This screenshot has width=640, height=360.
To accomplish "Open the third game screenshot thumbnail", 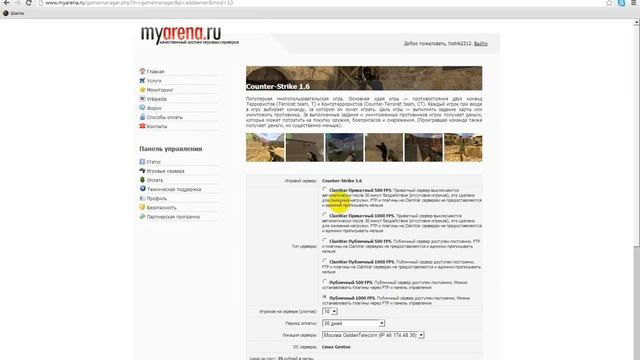I will 344,147.
